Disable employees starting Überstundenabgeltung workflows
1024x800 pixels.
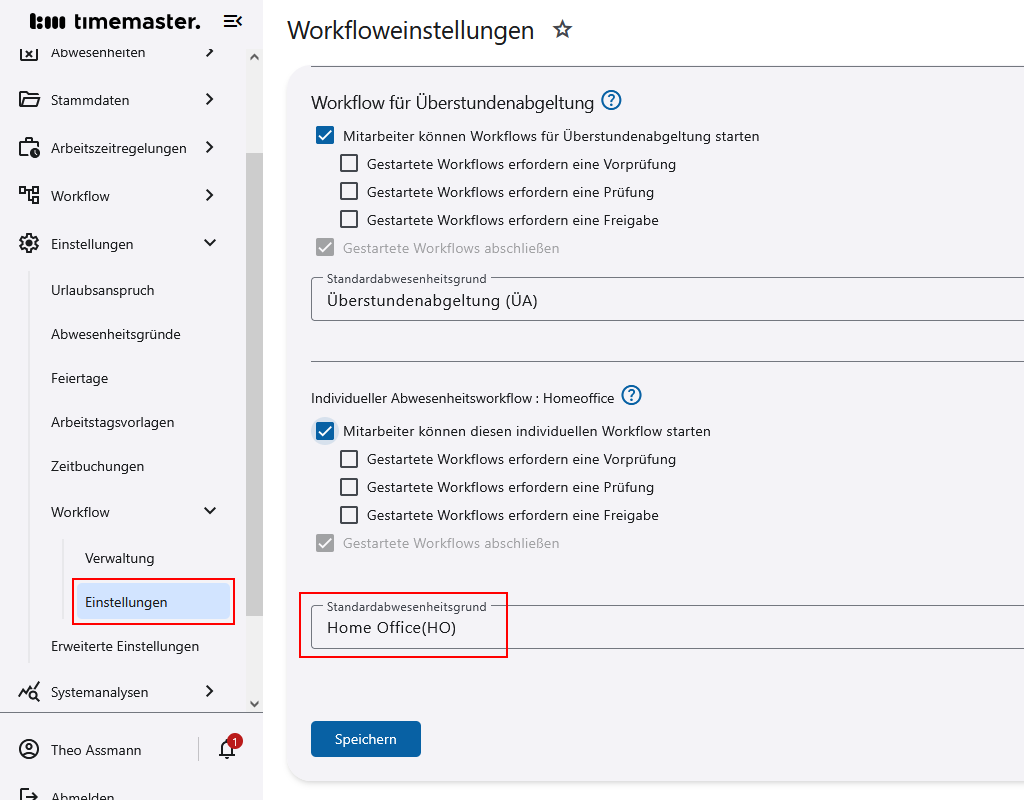click(x=325, y=136)
